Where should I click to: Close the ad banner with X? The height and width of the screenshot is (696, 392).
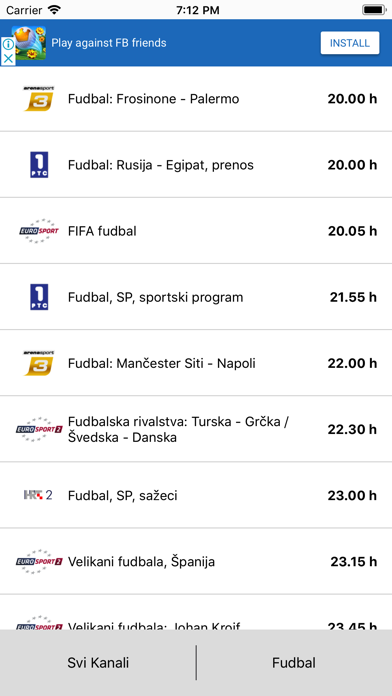click(8, 59)
